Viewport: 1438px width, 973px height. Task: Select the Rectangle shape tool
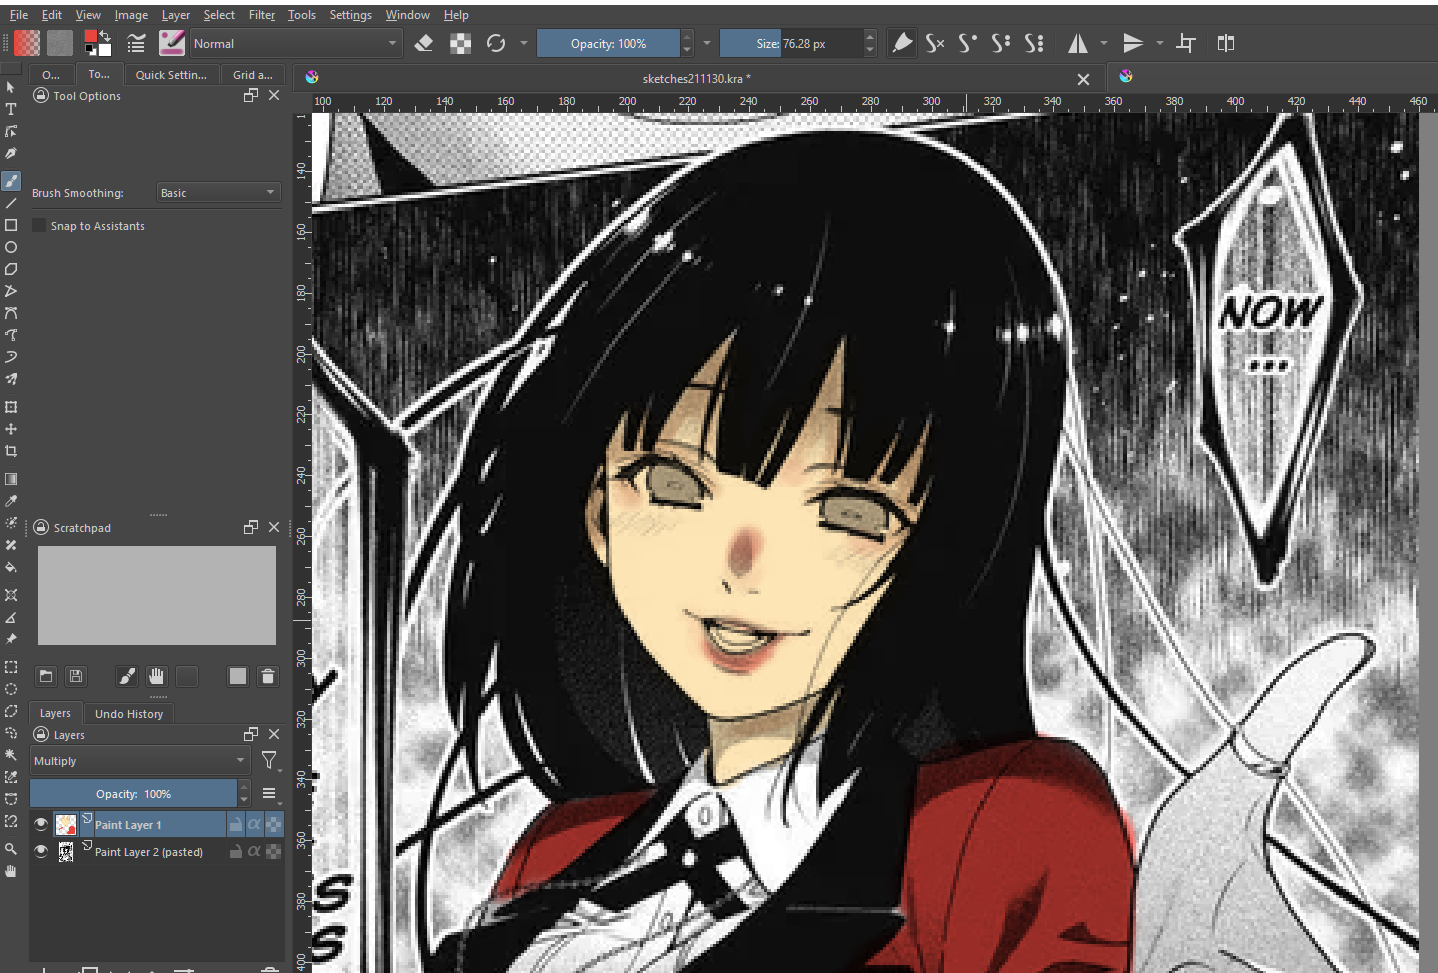click(x=11, y=225)
